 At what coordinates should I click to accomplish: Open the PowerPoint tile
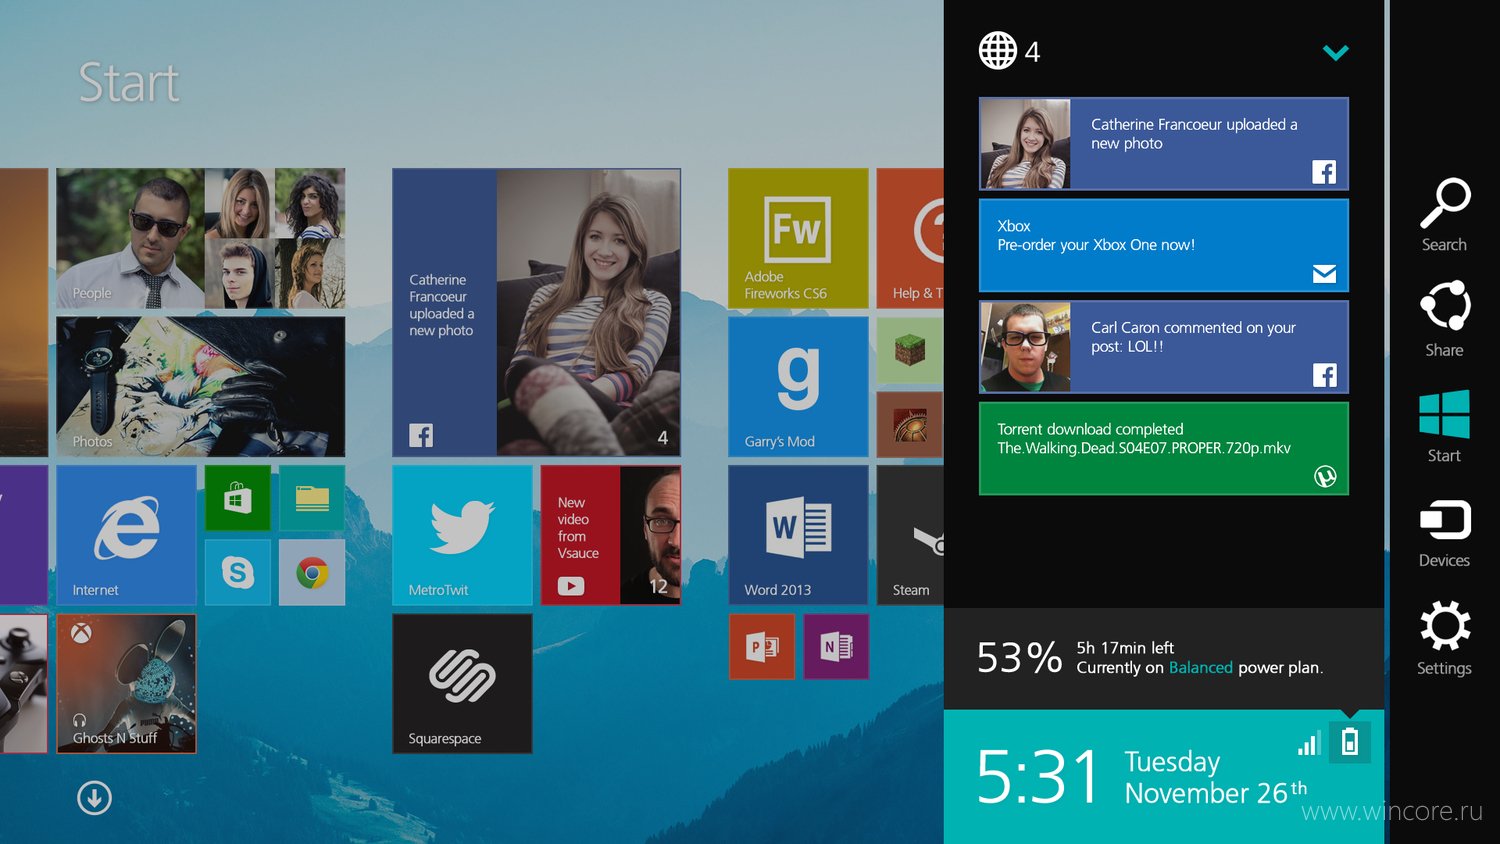click(762, 647)
